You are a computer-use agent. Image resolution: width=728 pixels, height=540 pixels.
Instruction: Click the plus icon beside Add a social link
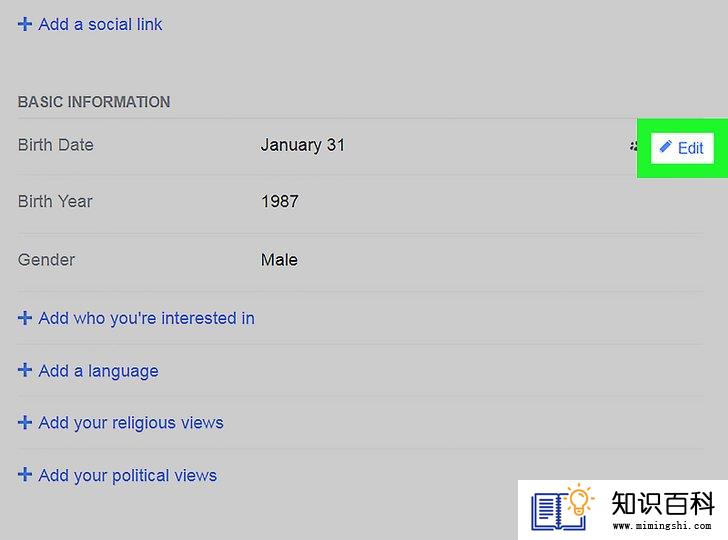click(25, 24)
